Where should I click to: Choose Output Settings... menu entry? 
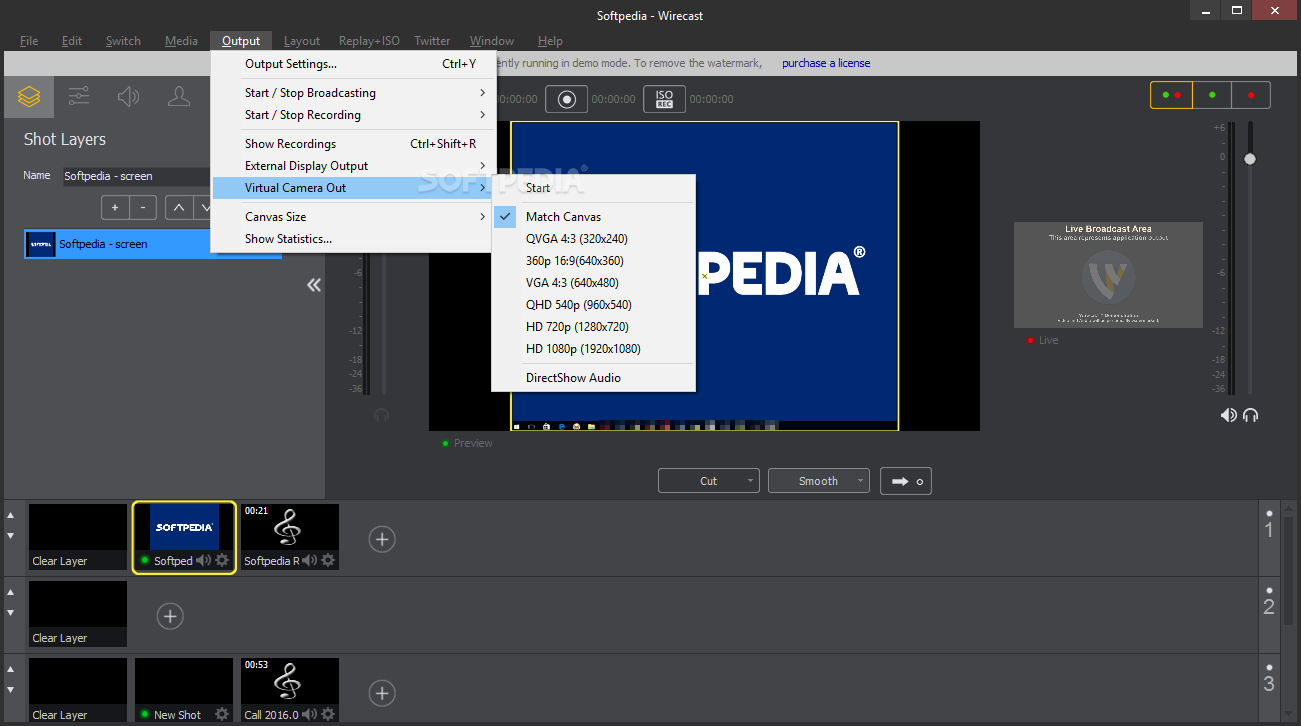coord(353,63)
